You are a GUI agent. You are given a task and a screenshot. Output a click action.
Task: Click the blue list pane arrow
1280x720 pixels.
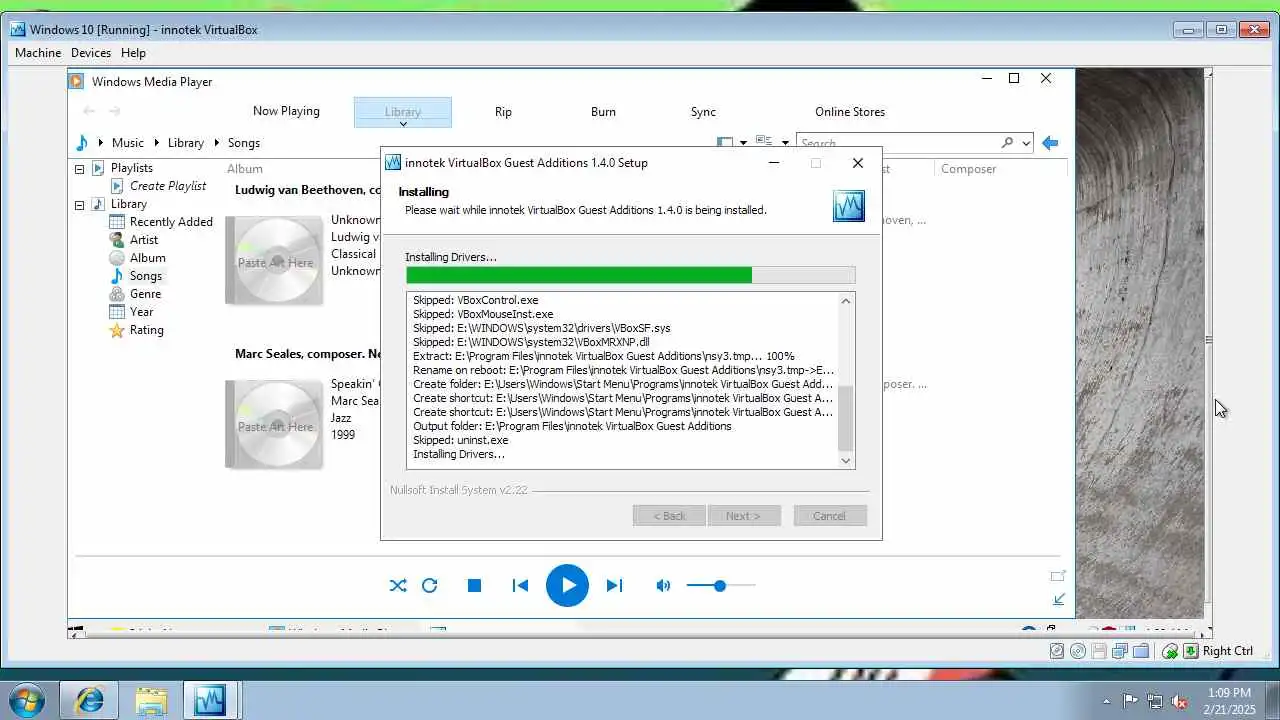click(x=1050, y=143)
